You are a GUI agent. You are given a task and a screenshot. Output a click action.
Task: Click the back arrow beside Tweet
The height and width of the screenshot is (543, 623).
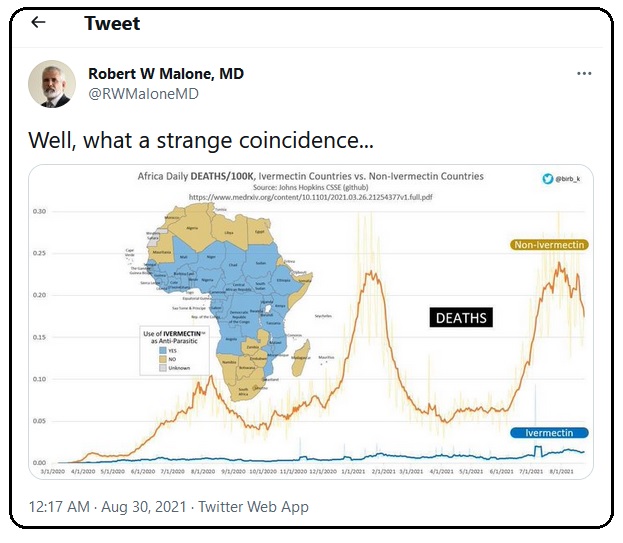click(38, 22)
